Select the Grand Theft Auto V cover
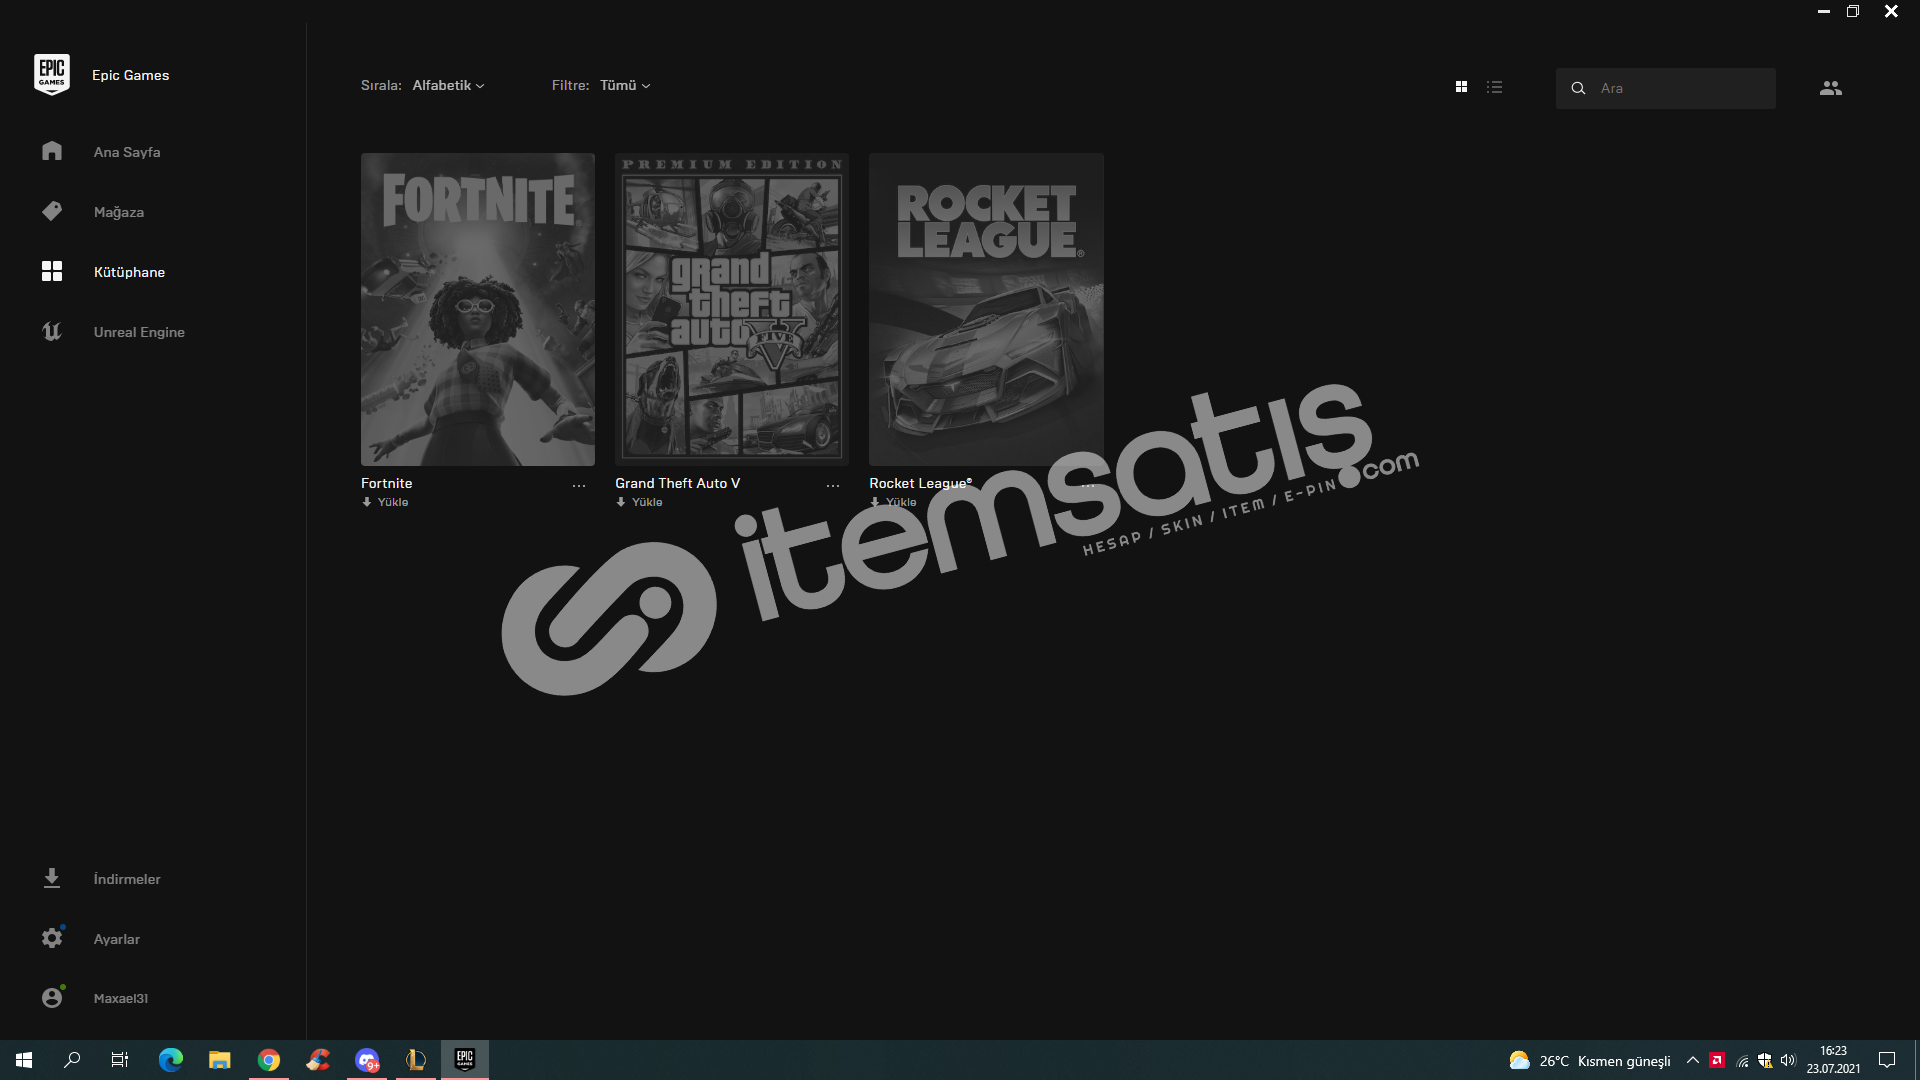This screenshot has width=1920, height=1080. pos(732,309)
